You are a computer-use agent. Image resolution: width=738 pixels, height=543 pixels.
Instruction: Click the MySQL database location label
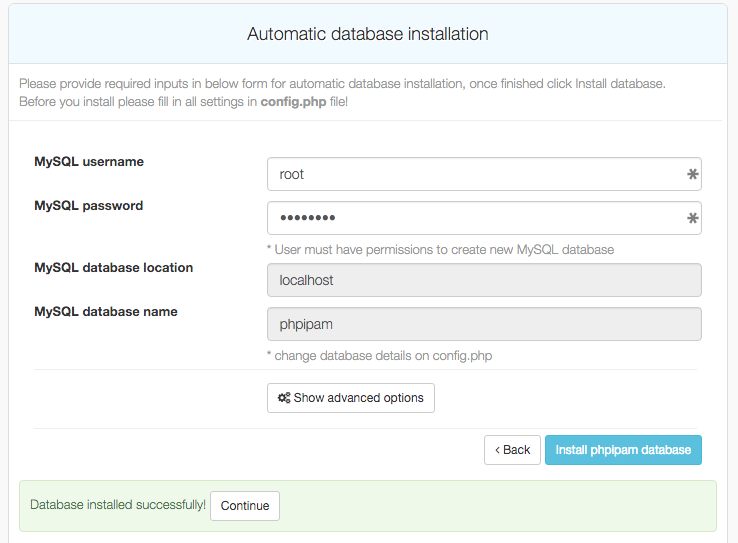coord(114,268)
